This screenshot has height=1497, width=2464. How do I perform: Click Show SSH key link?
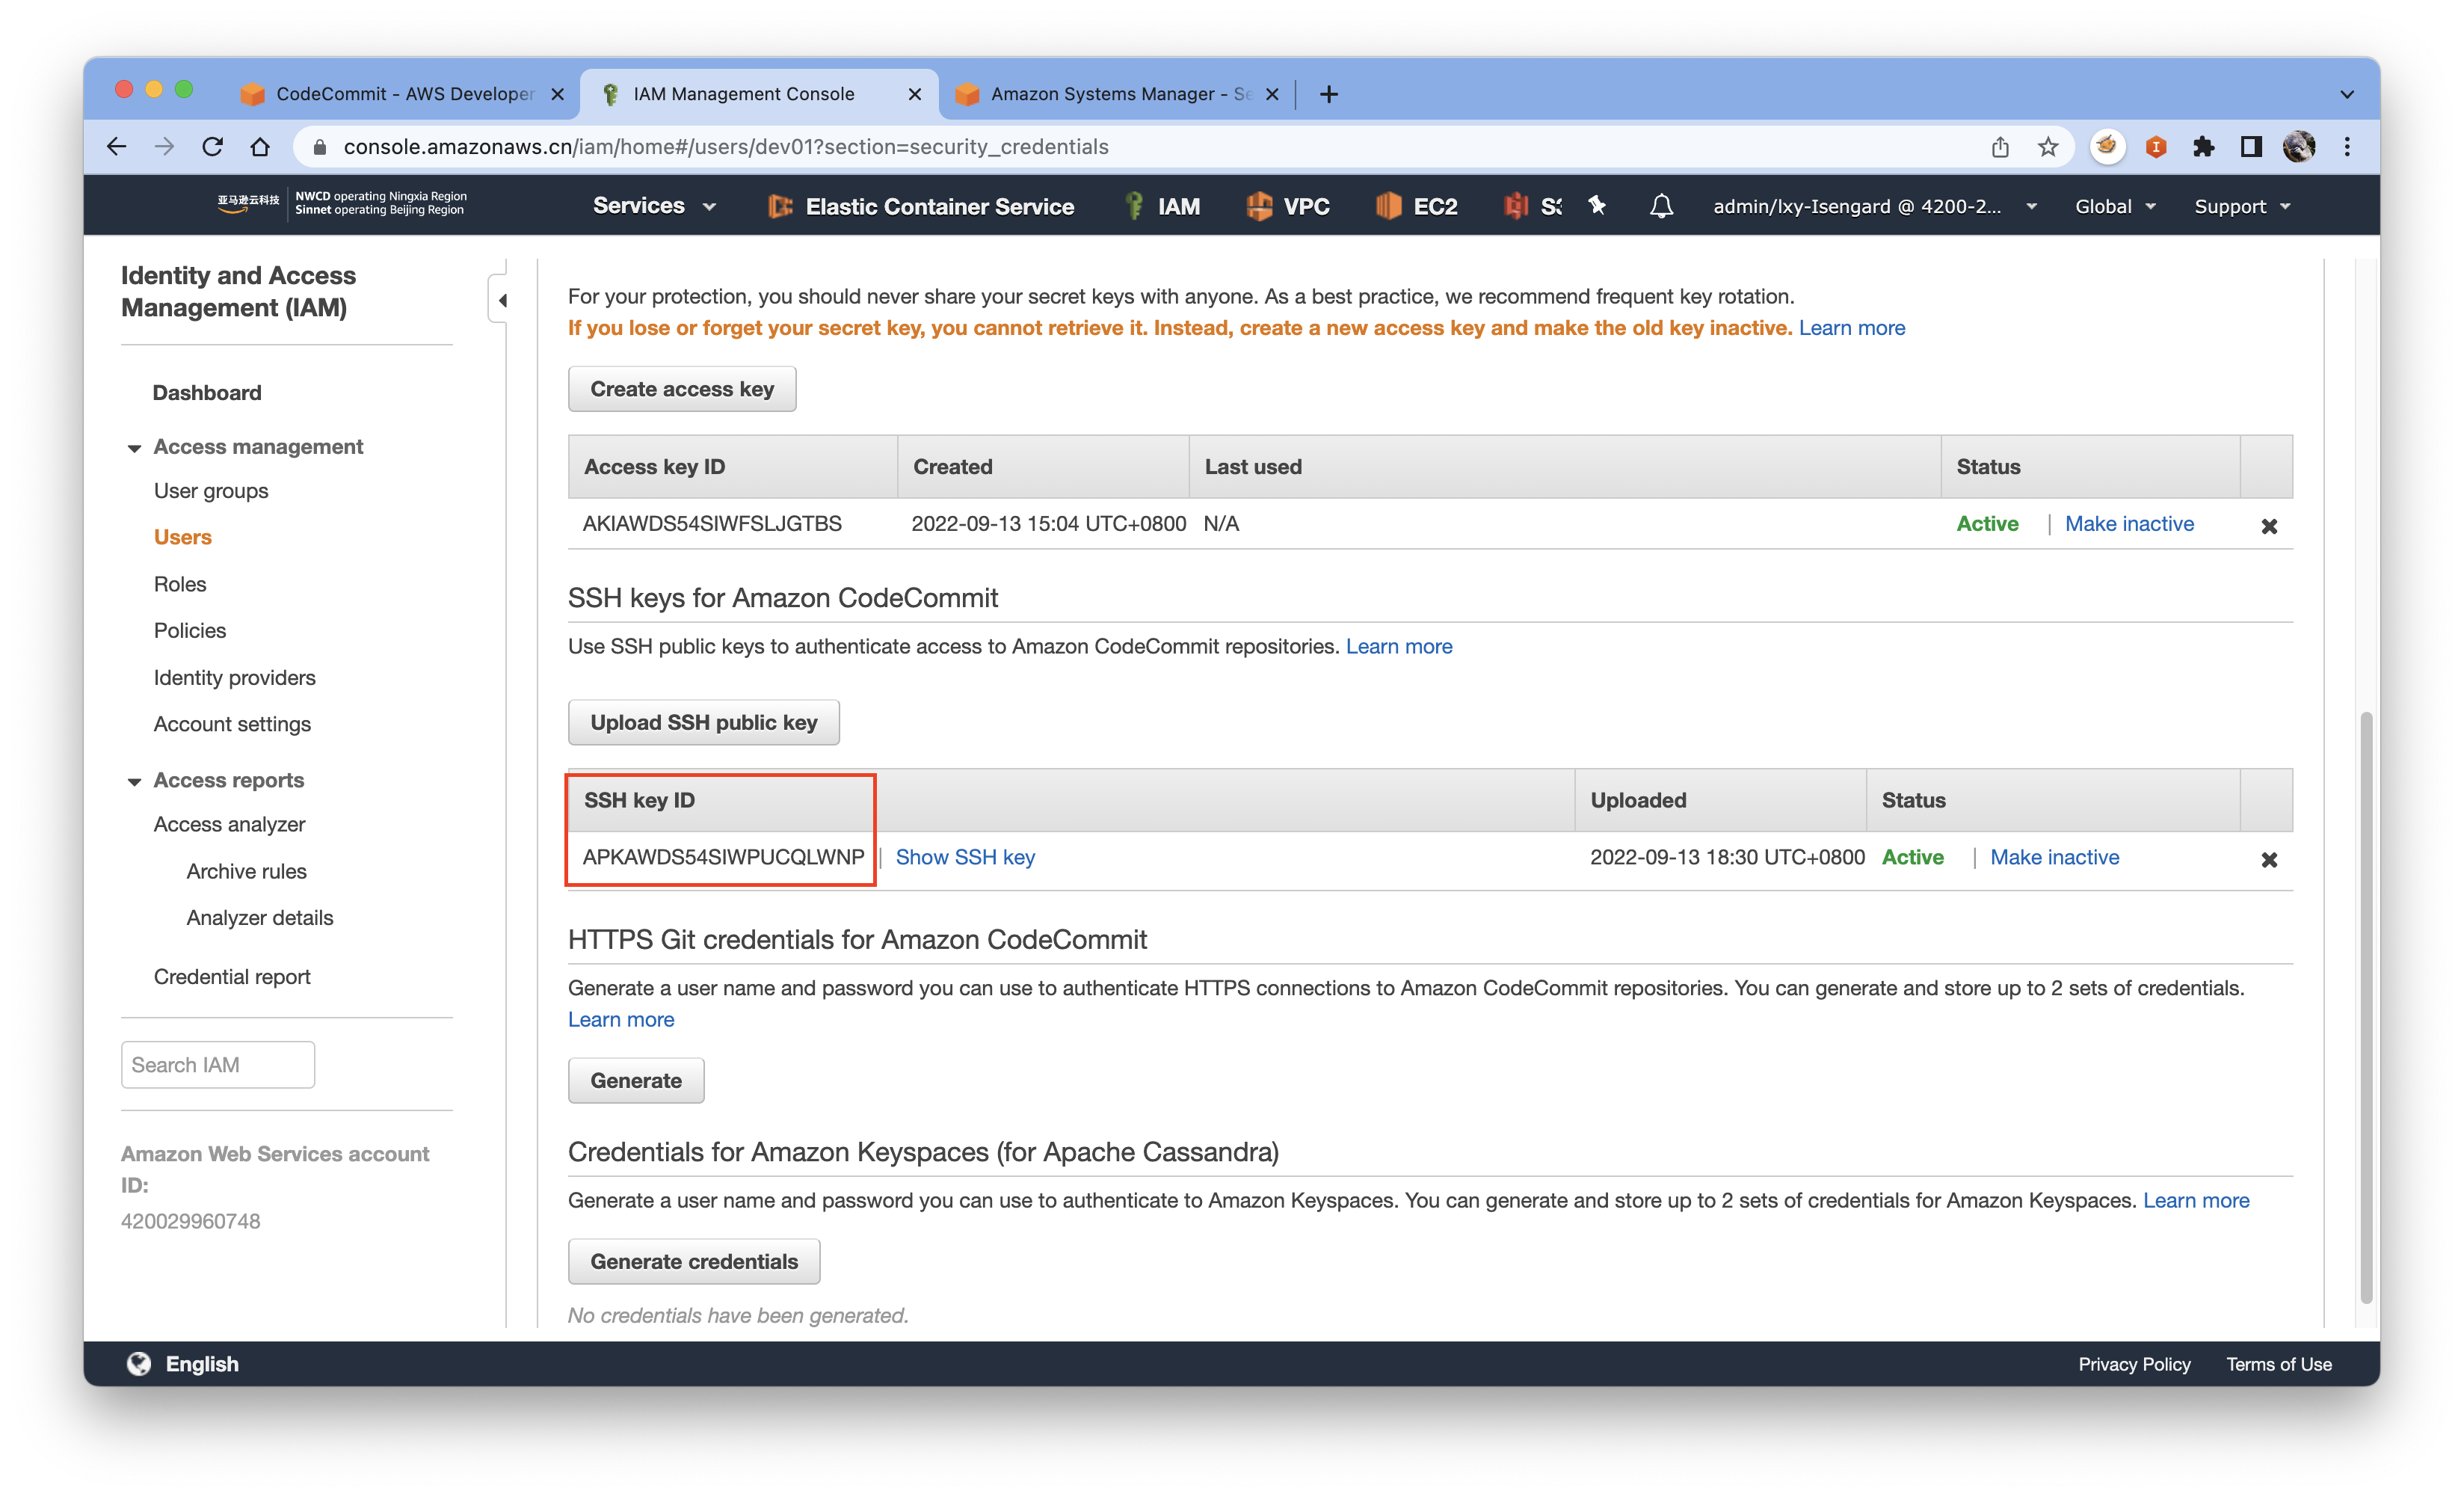pyautogui.click(x=965, y=857)
